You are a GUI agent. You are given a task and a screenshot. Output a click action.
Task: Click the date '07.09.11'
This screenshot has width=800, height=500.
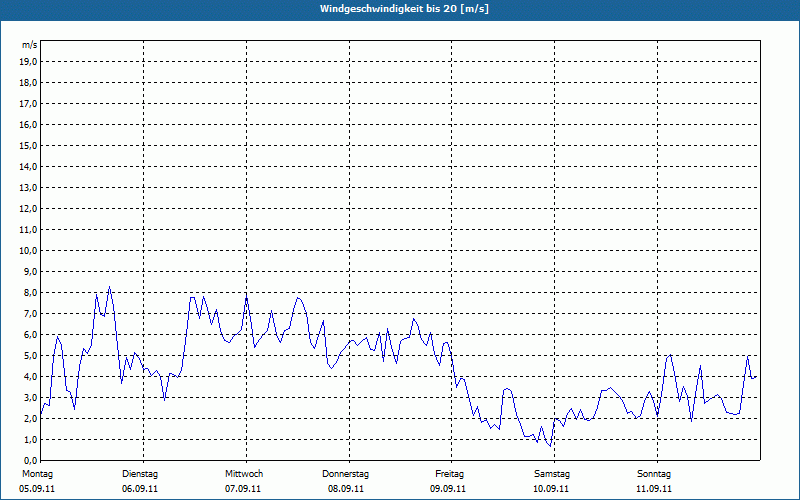coord(243,489)
